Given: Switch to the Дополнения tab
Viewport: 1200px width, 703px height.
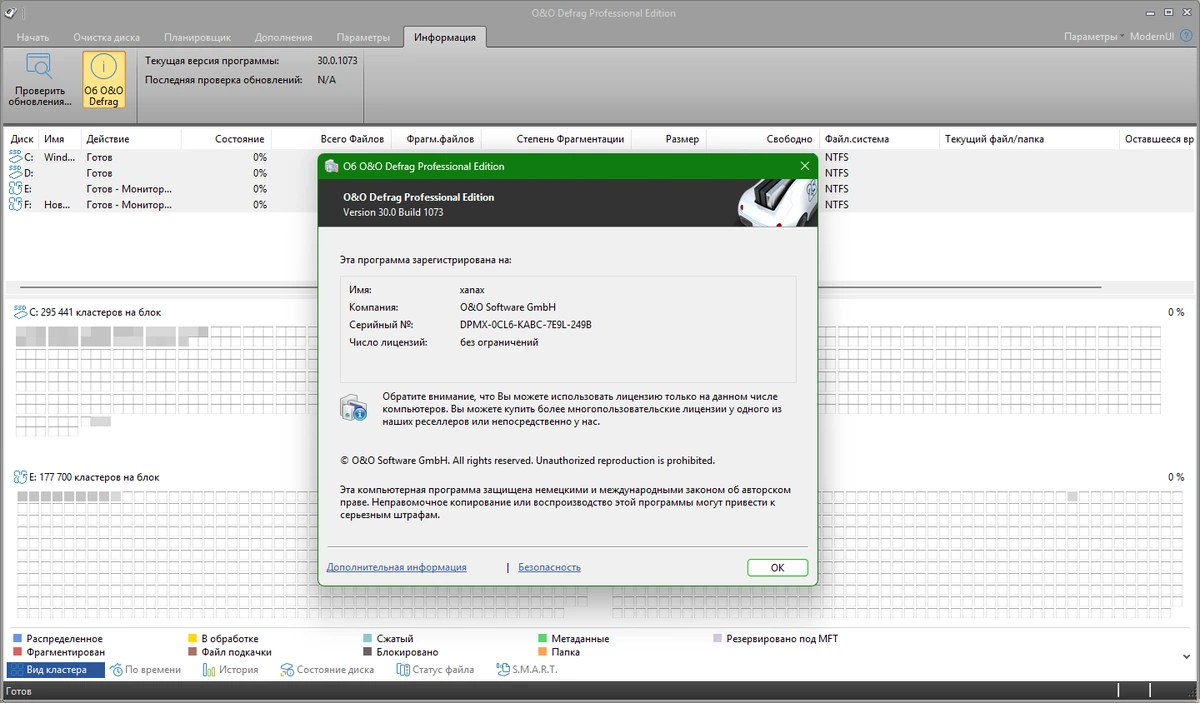Looking at the screenshot, I should (x=284, y=37).
